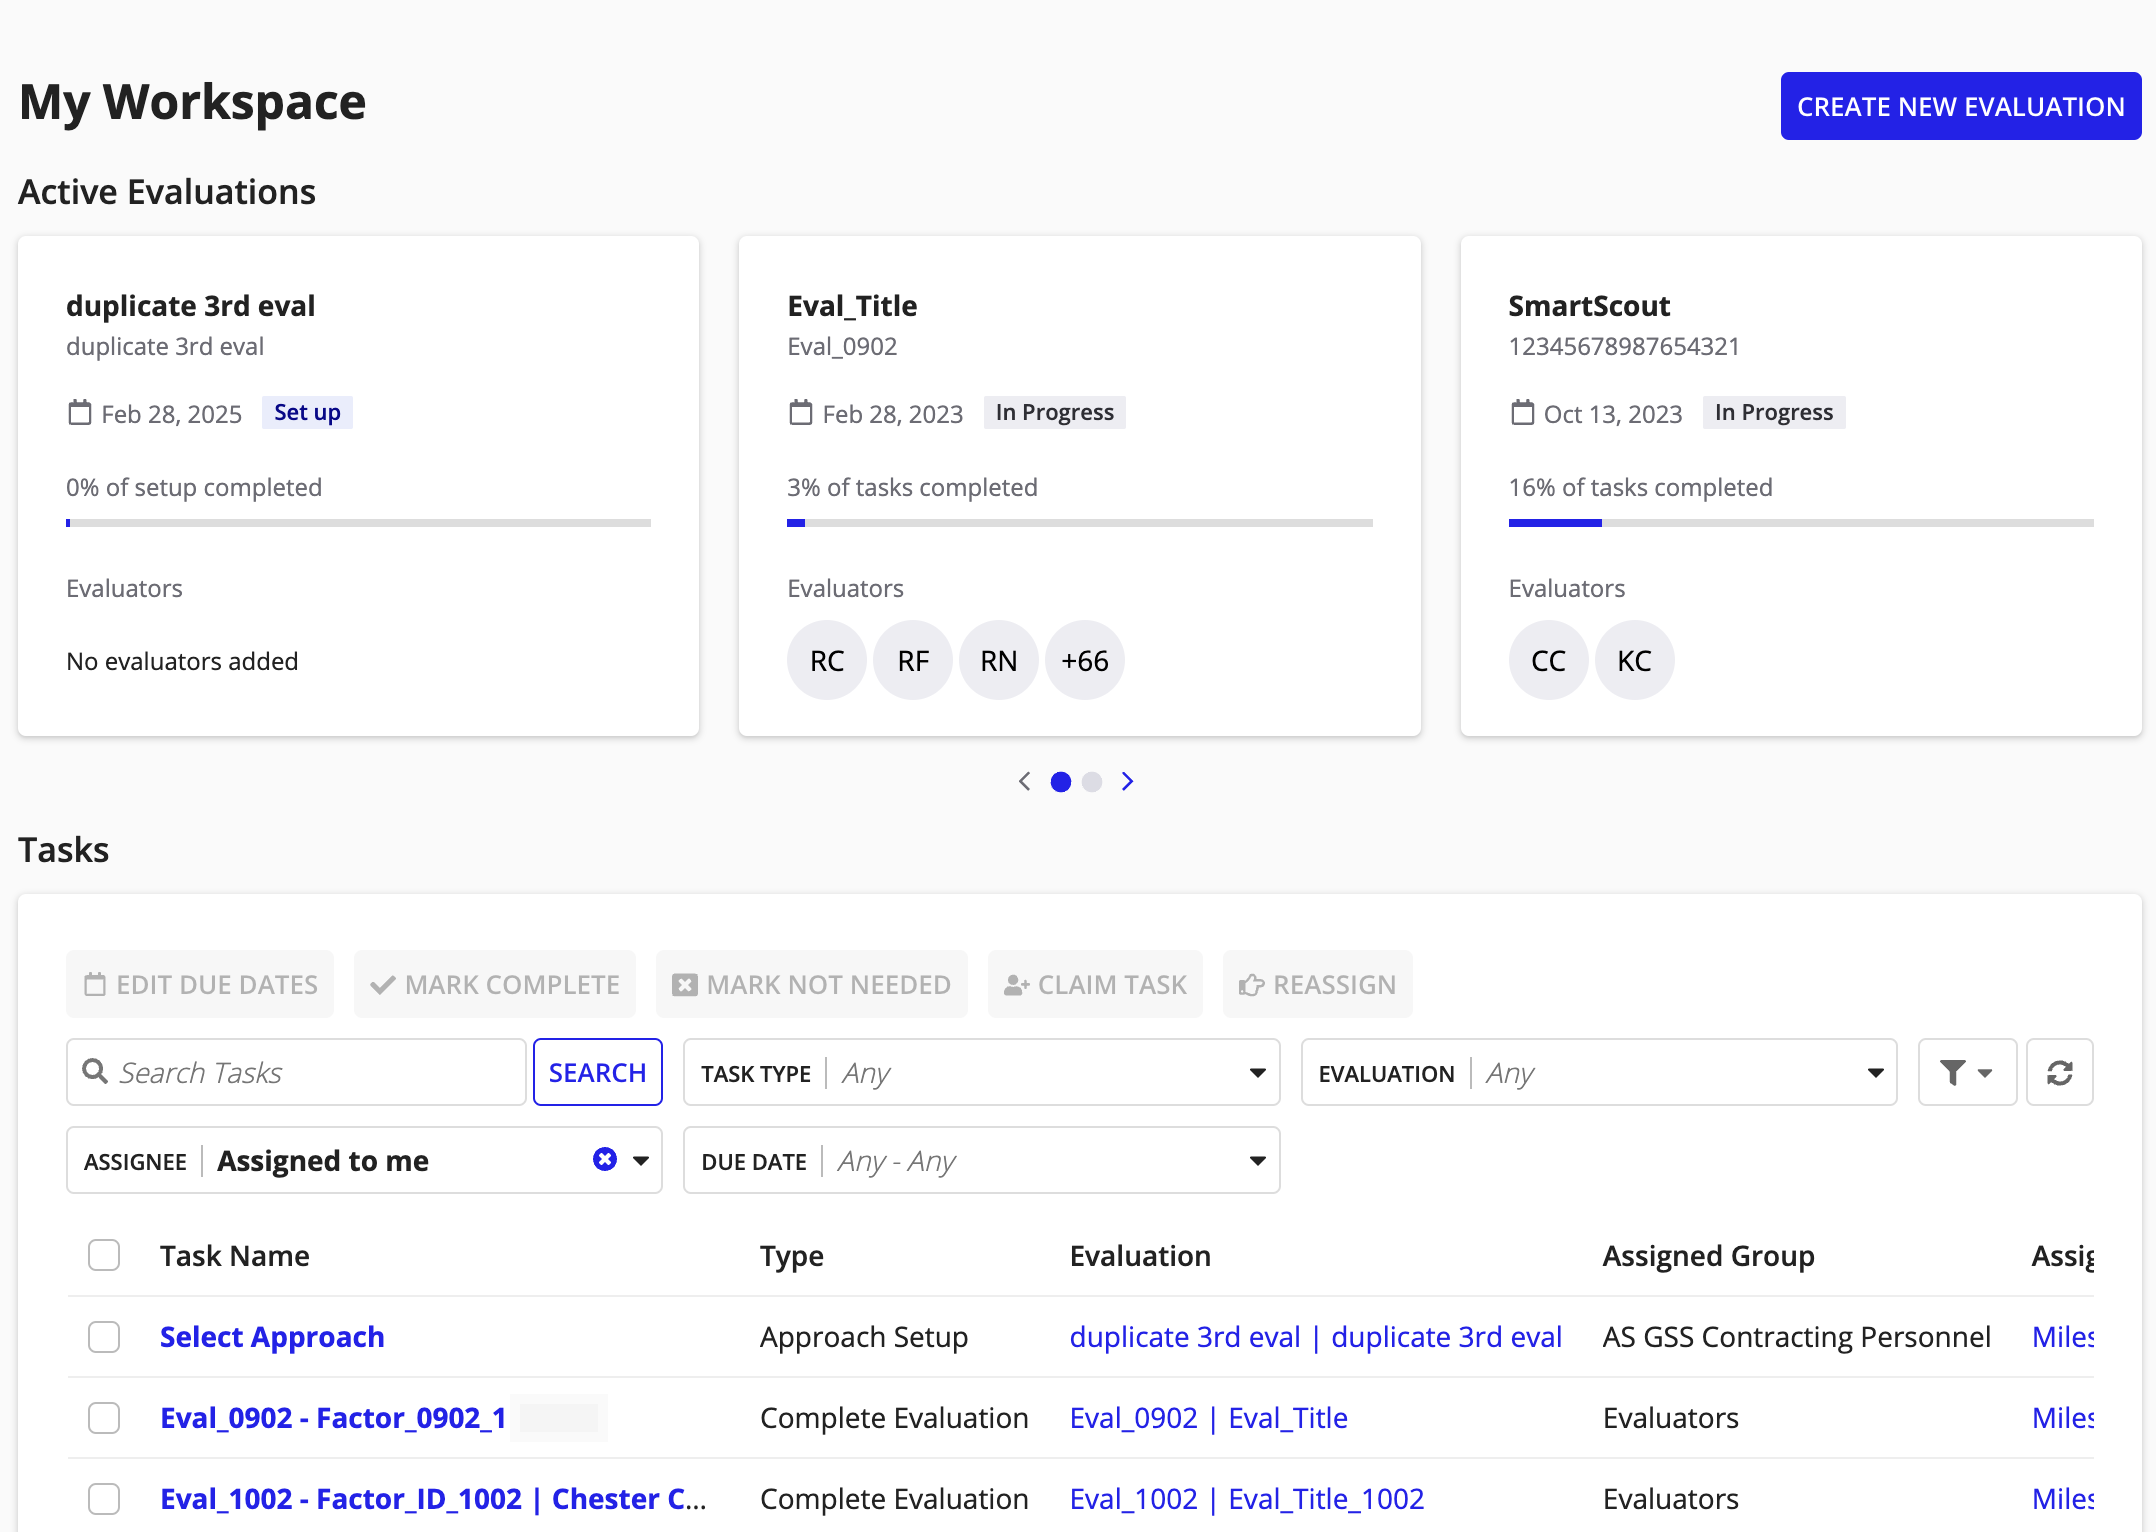Check the Eval_0902 - Factor_0902_1 checkbox
The image size is (2156, 1532).
(104, 1417)
